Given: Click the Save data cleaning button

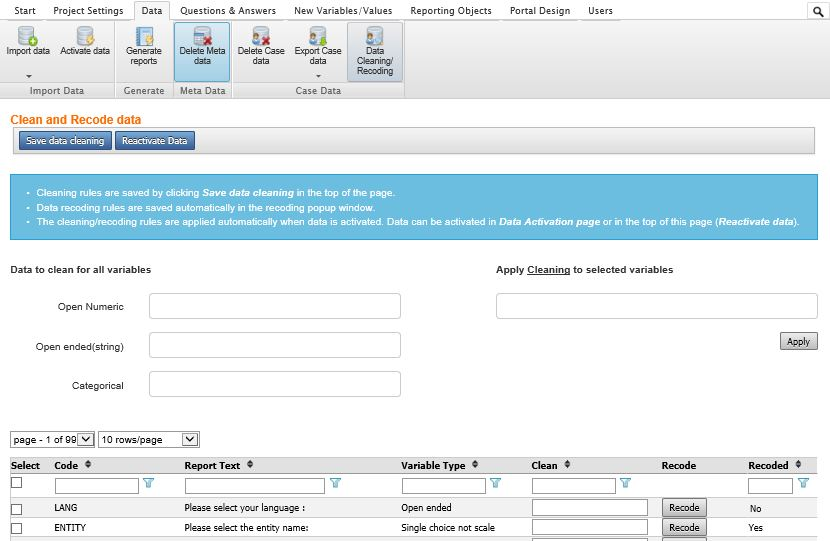Looking at the screenshot, I should click(65, 141).
